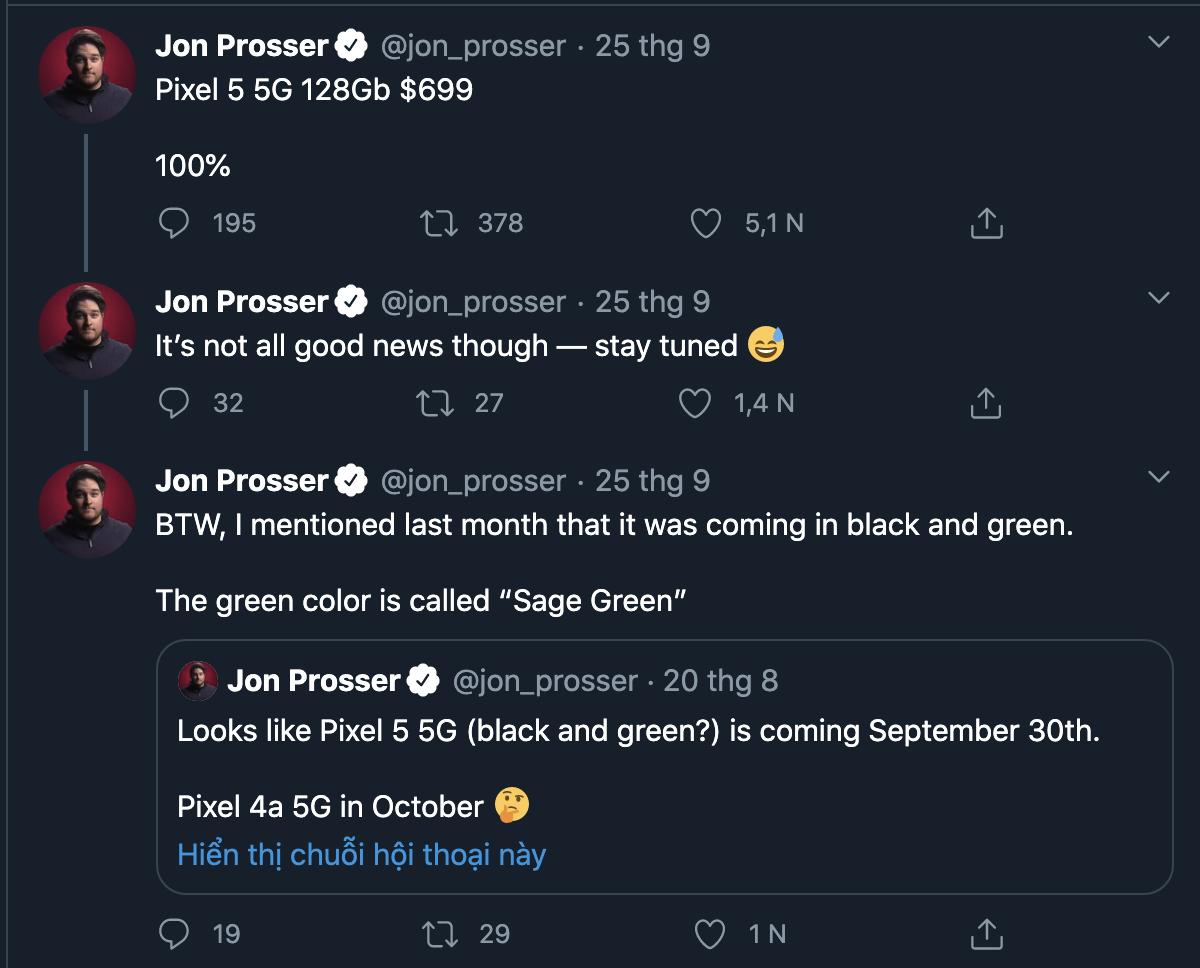Click "Hiển thị chuỗi hội thoại này" link
1200x968 pixels.
[x=361, y=855]
